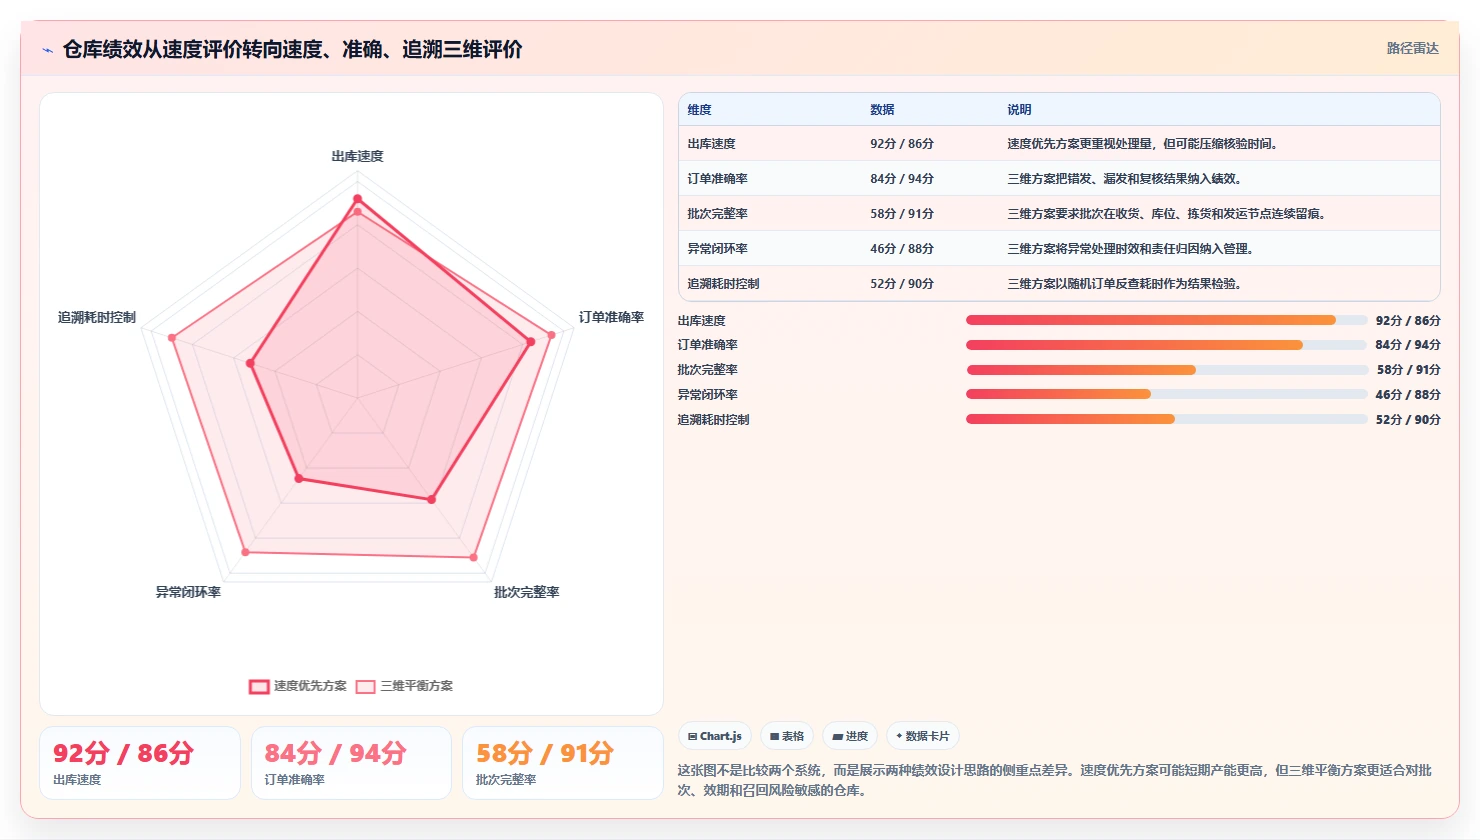
Task: Click the 路径雷达 label in header
Action: pyautogui.click(x=1412, y=48)
